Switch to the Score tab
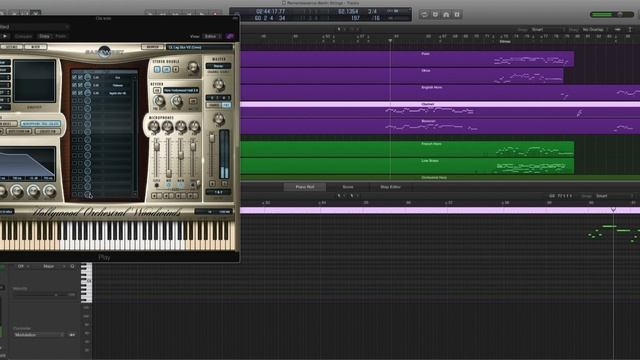Image resolution: width=640 pixels, height=360 pixels. coord(348,187)
